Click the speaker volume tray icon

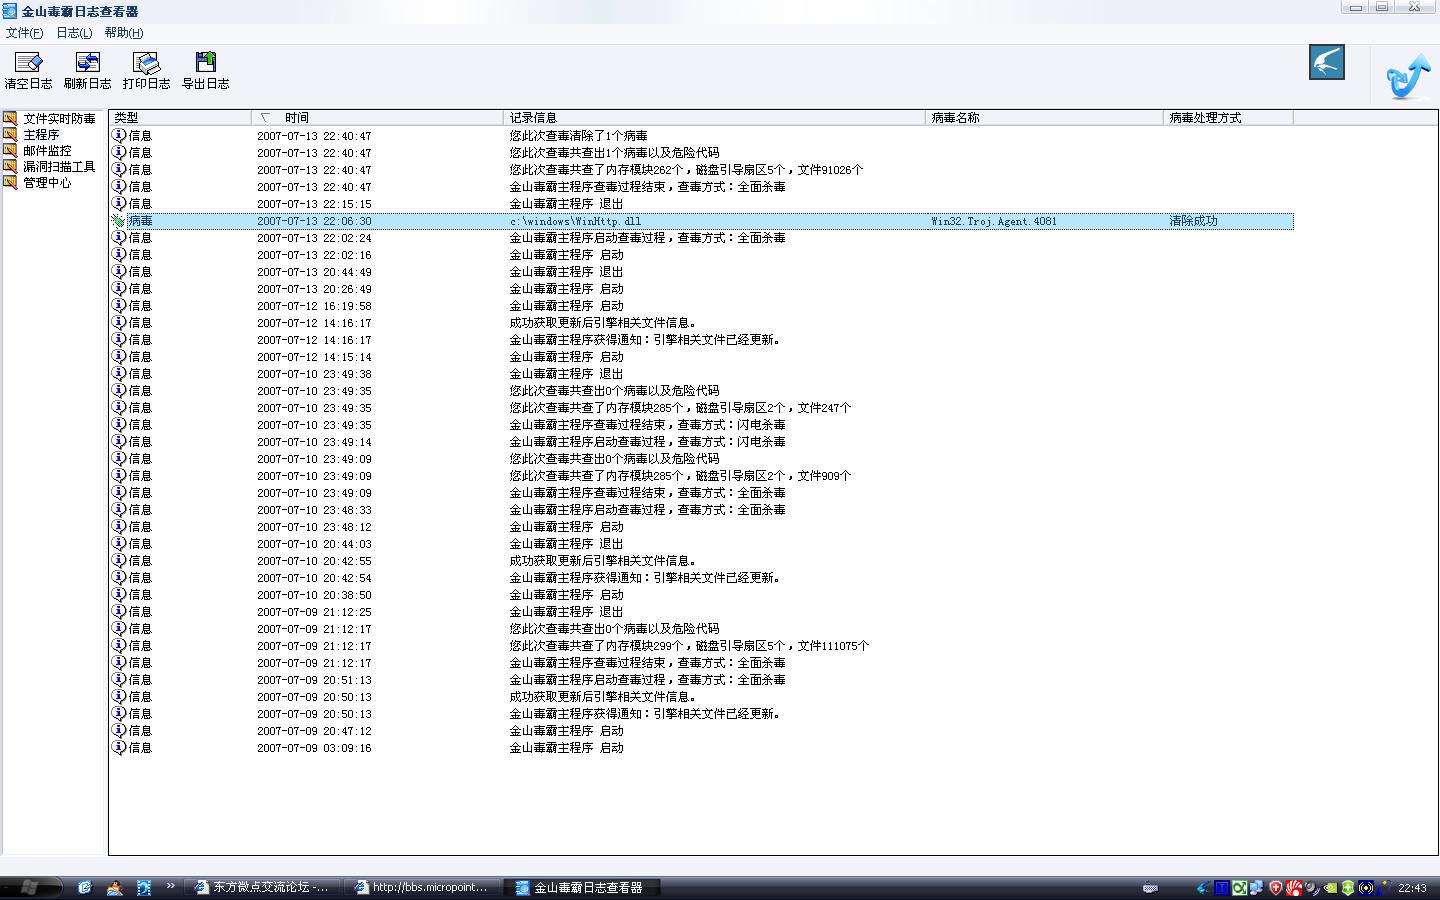[1312, 888]
